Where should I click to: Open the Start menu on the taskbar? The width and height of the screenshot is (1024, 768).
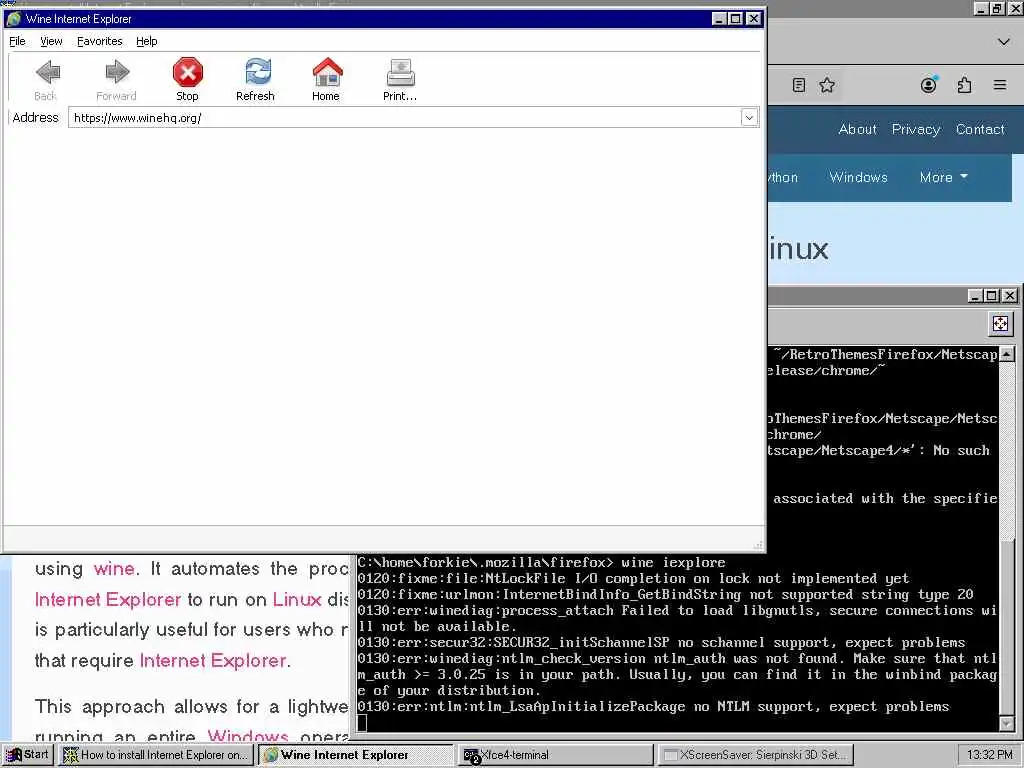click(27, 755)
